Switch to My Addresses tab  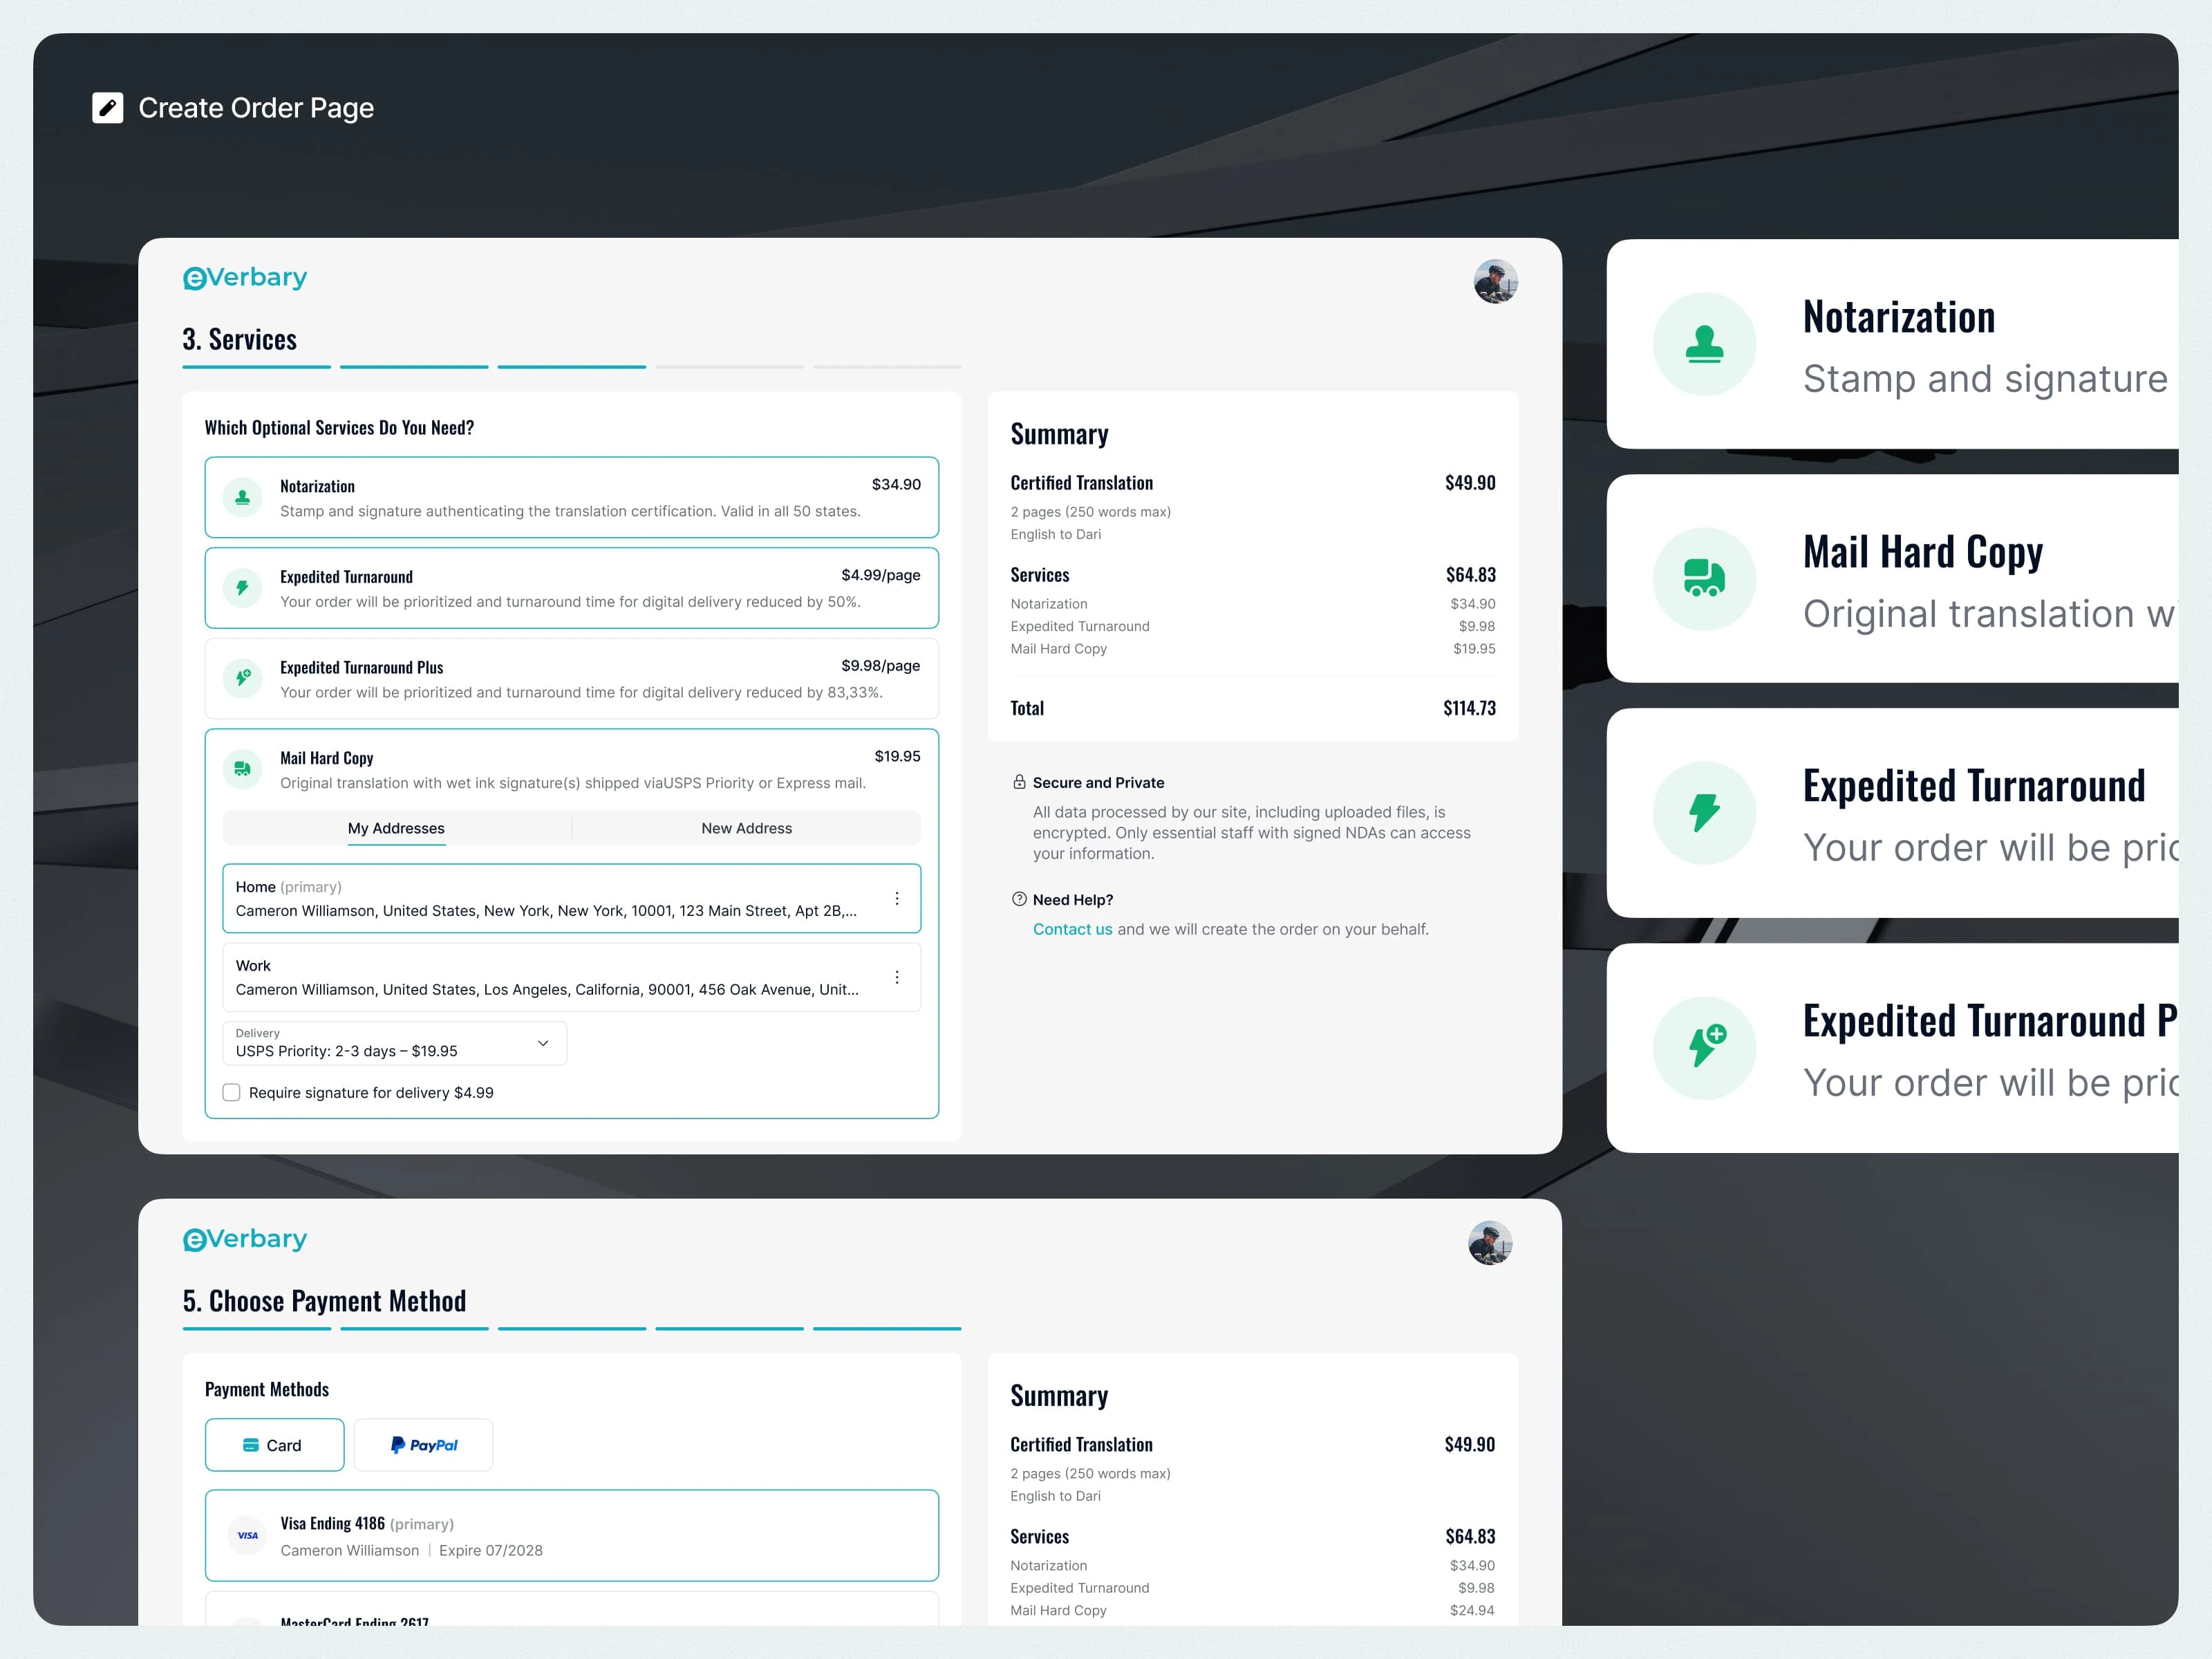click(x=396, y=828)
